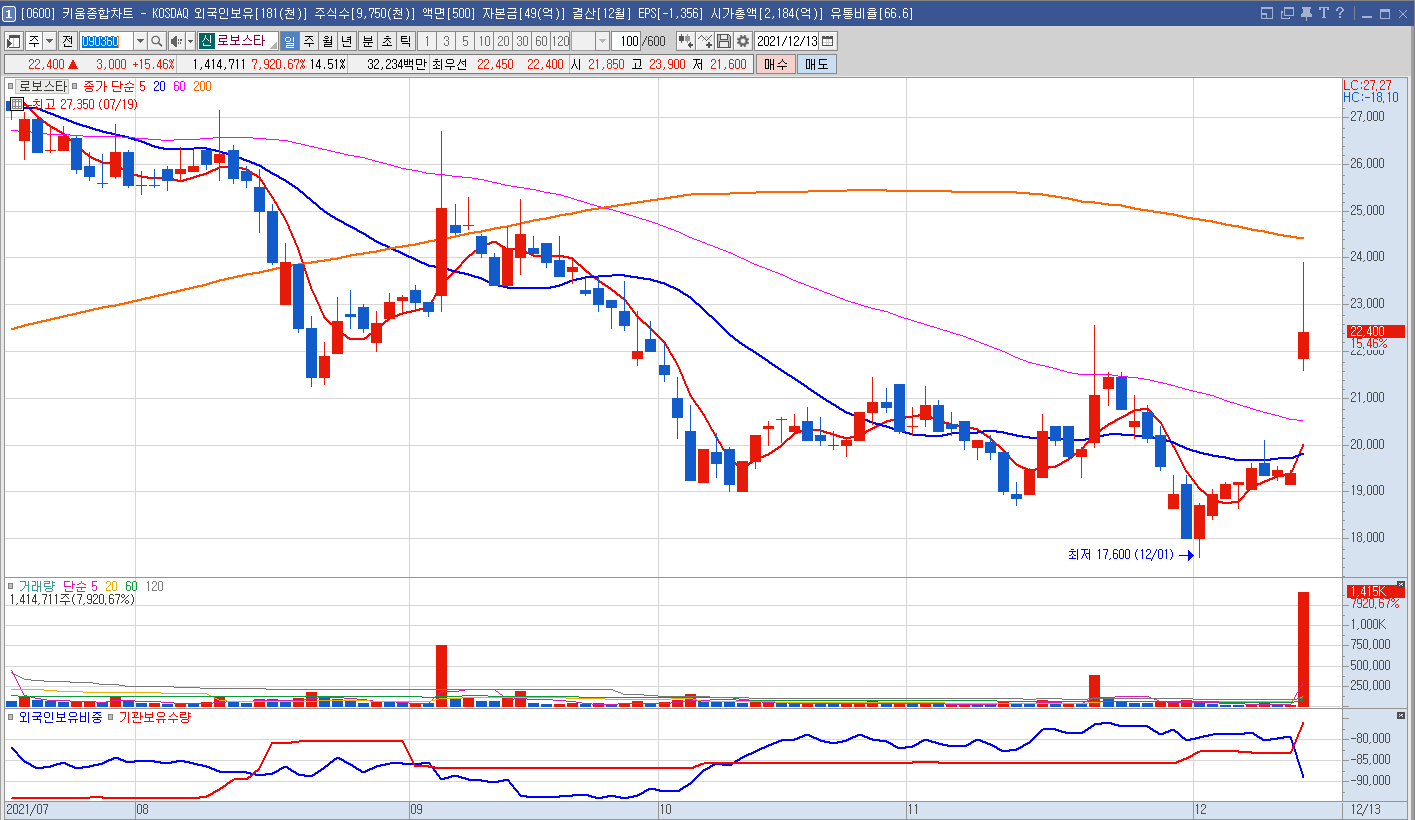1415x820 pixels.
Task: Click the square marker before 기관보유수량 label
Action: (x=111, y=717)
